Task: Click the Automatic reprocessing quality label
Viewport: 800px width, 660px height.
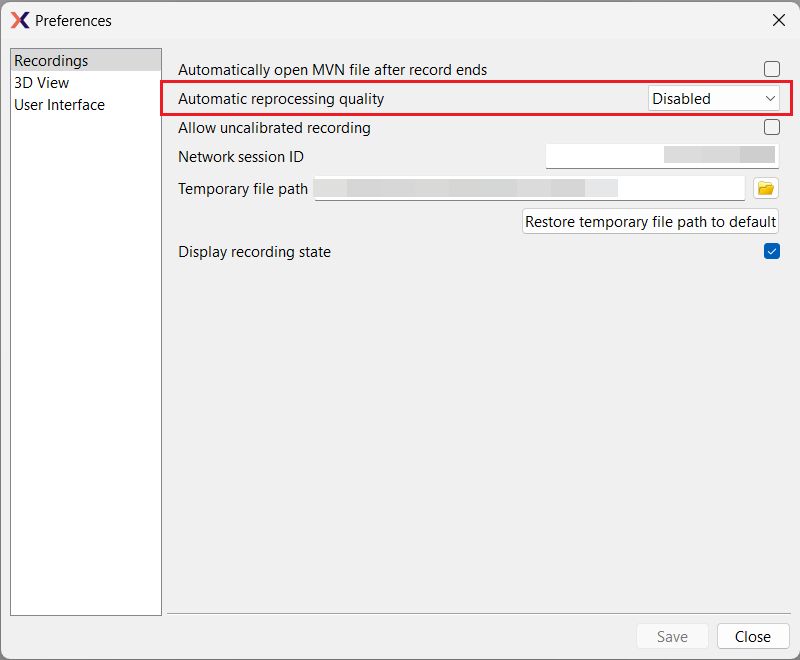Action: tap(281, 99)
